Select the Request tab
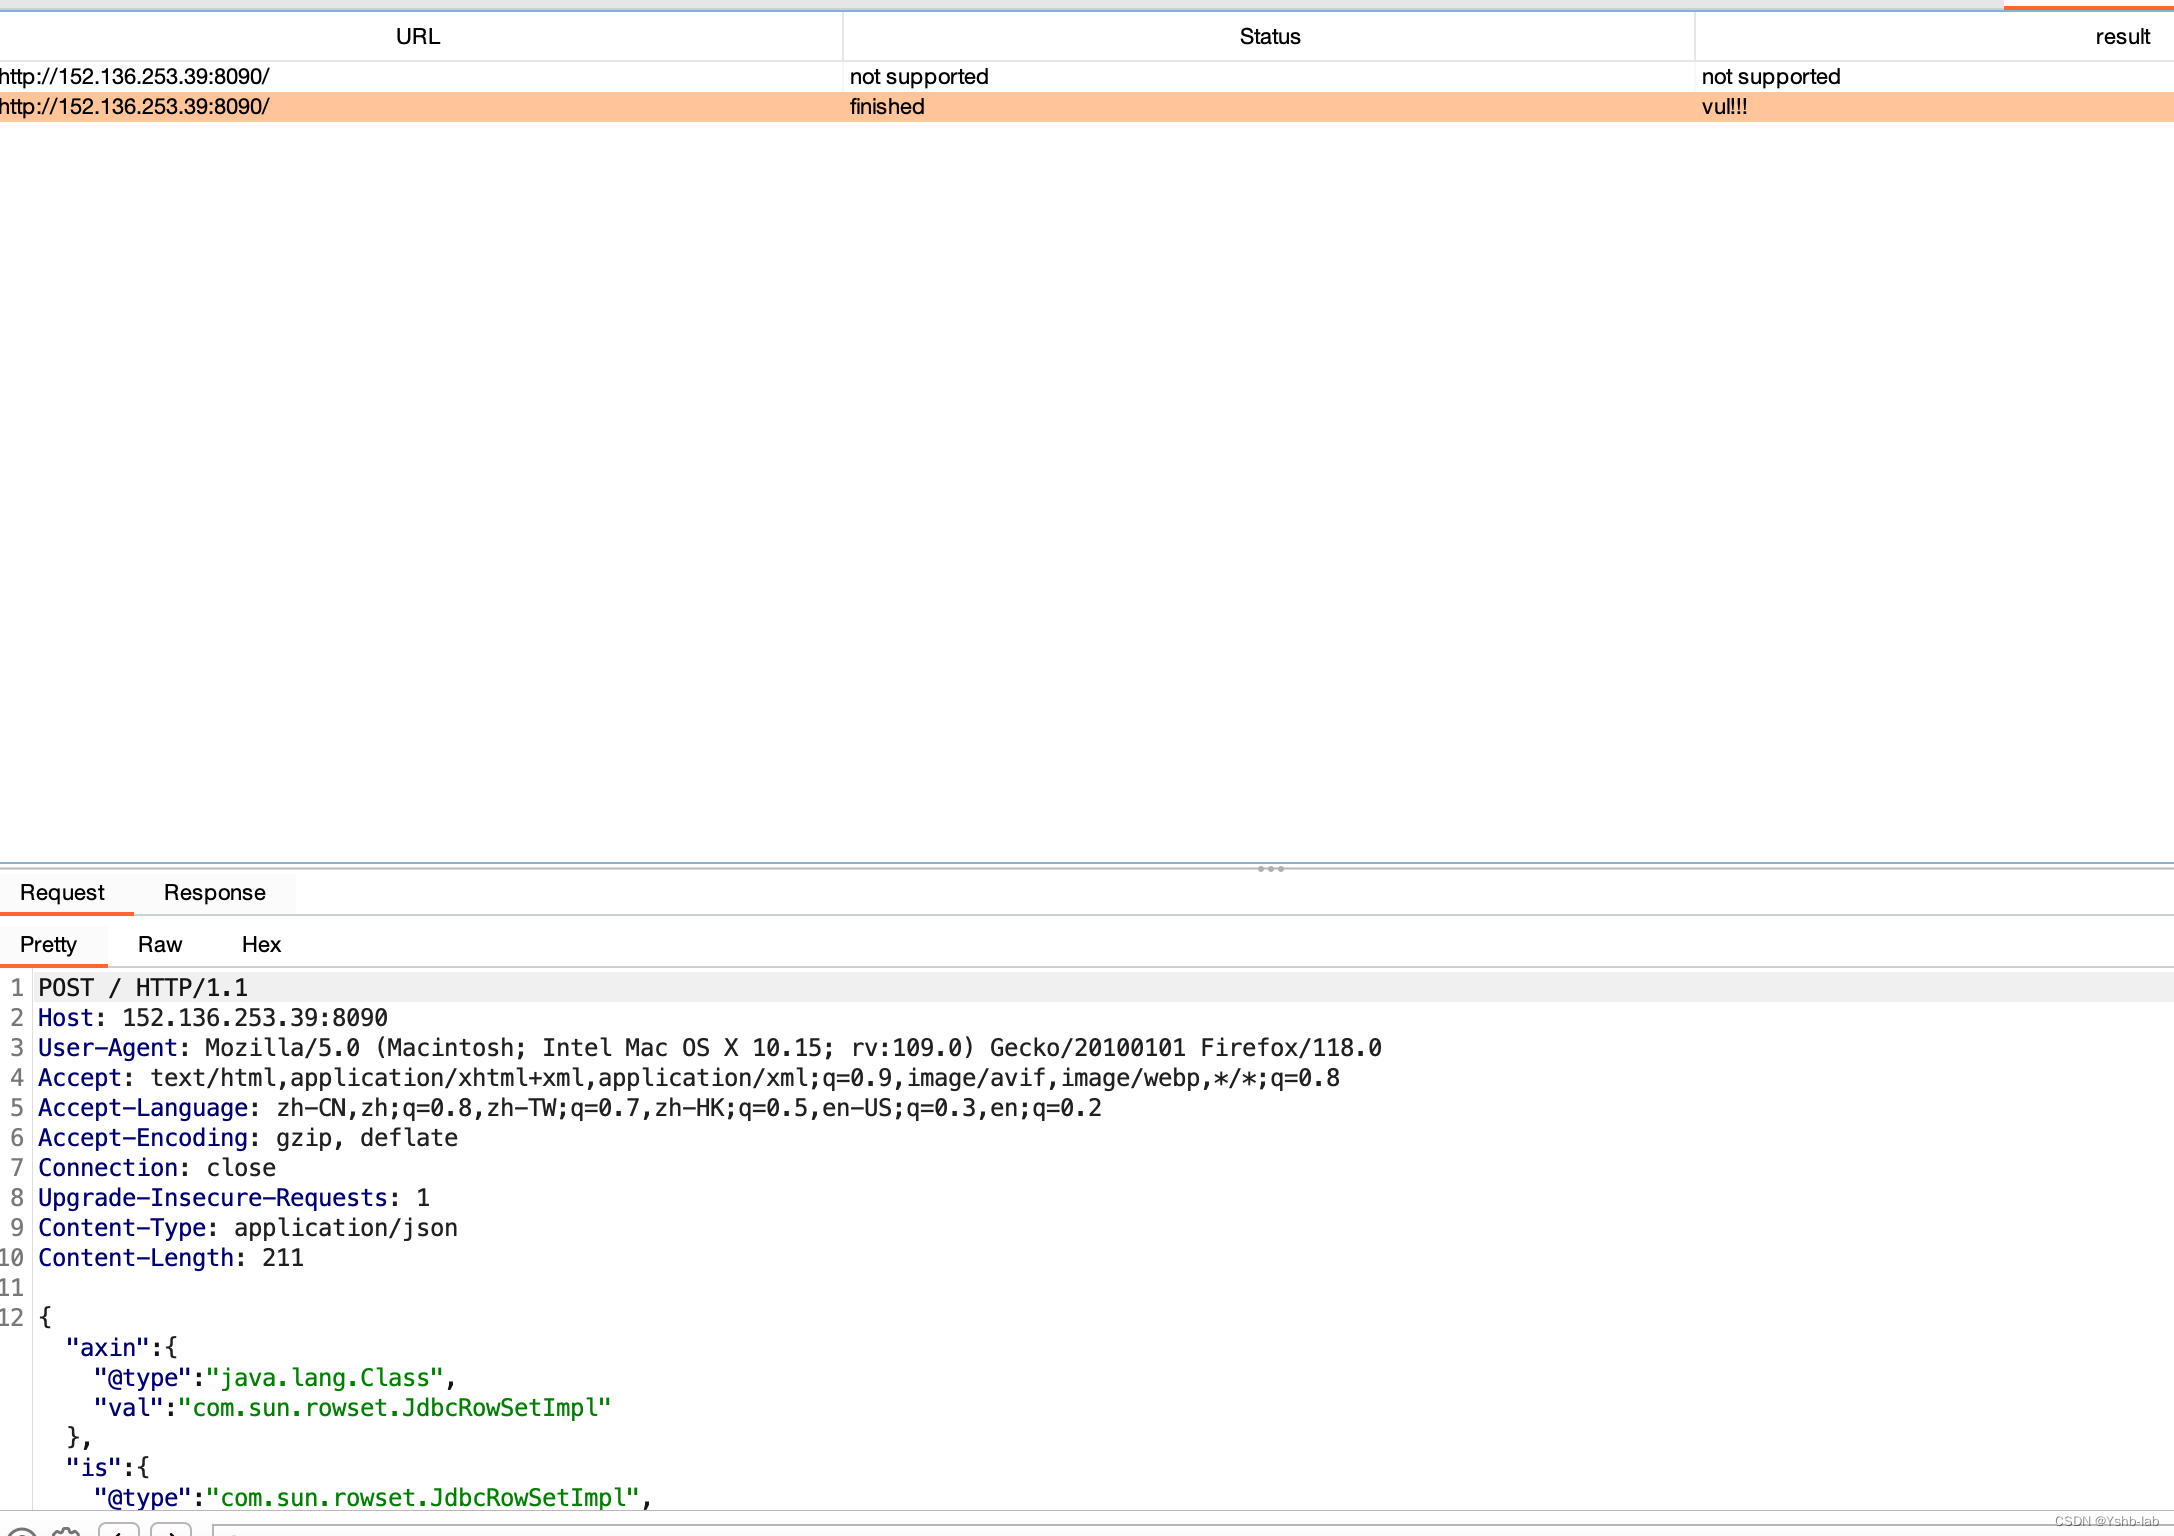 pyautogui.click(x=63, y=892)
